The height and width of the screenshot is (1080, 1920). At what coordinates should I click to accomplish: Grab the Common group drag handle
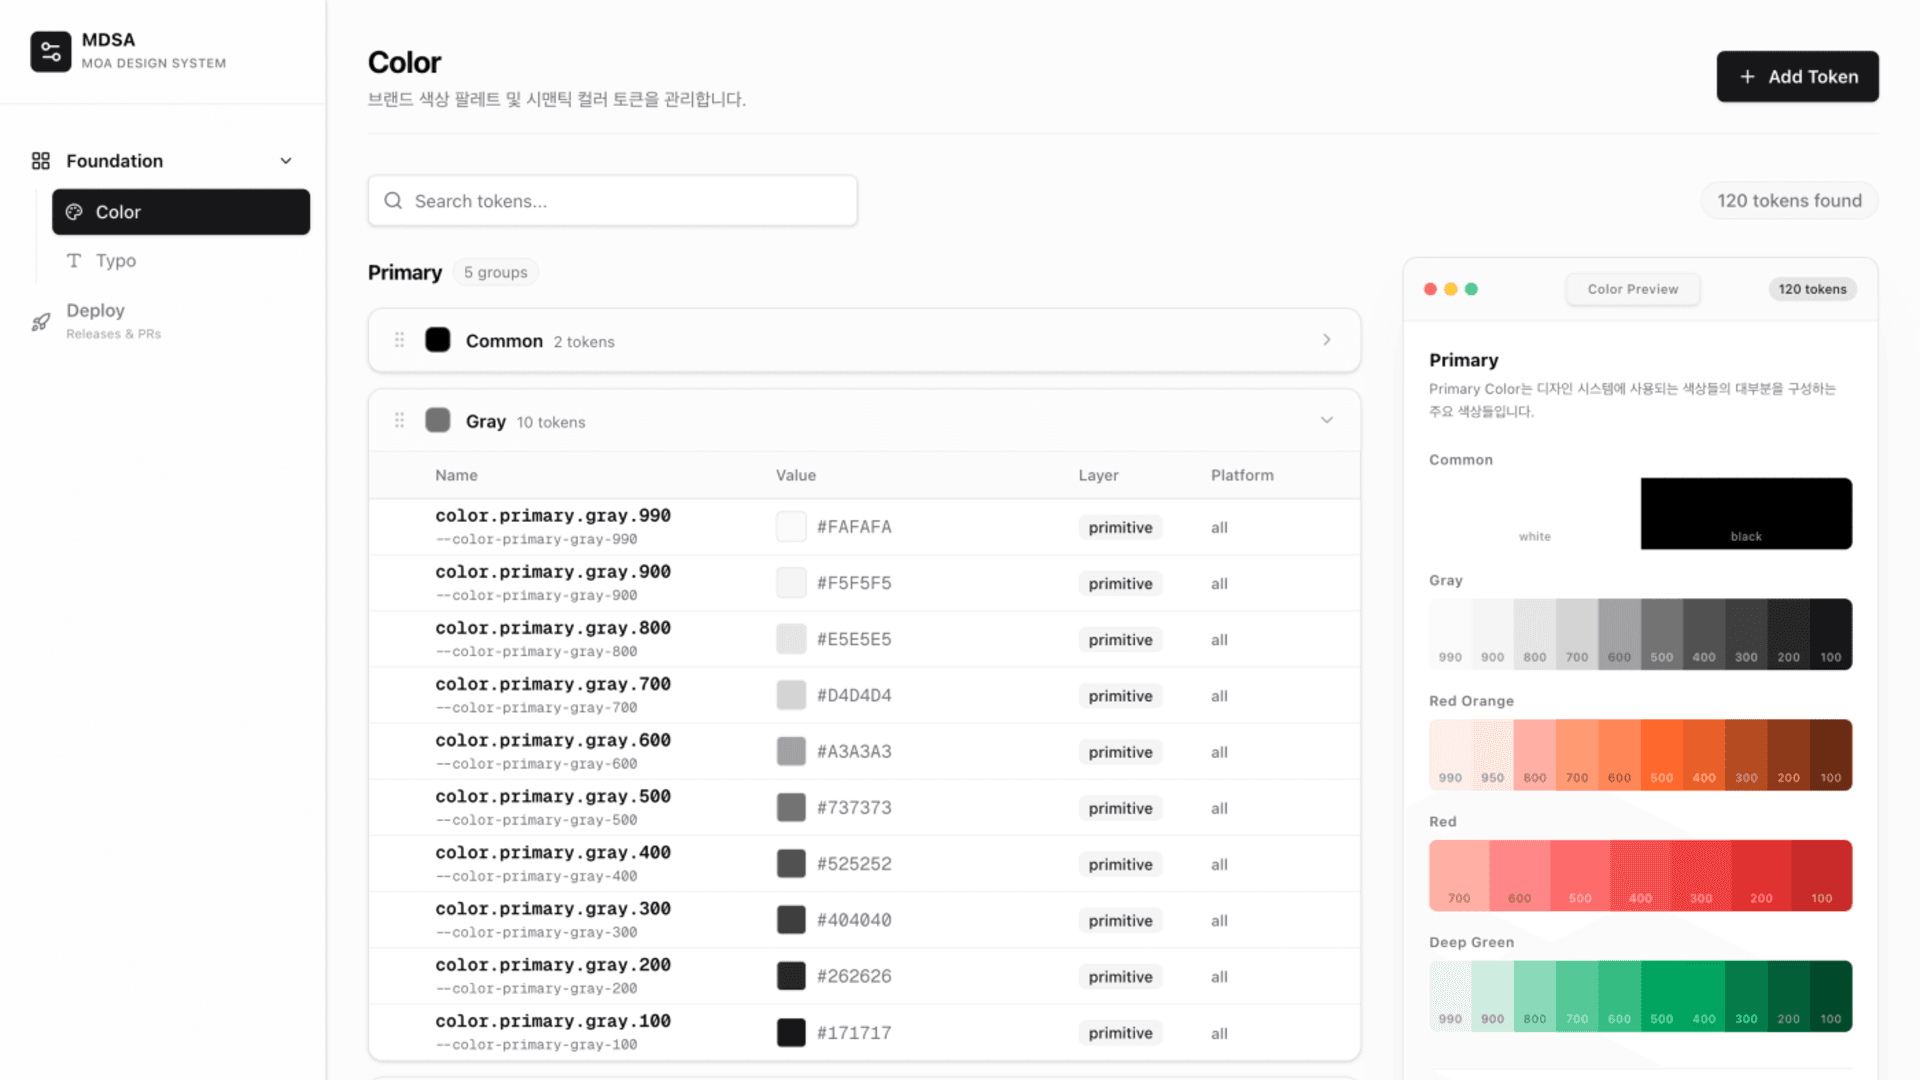[x=399, y=340]
